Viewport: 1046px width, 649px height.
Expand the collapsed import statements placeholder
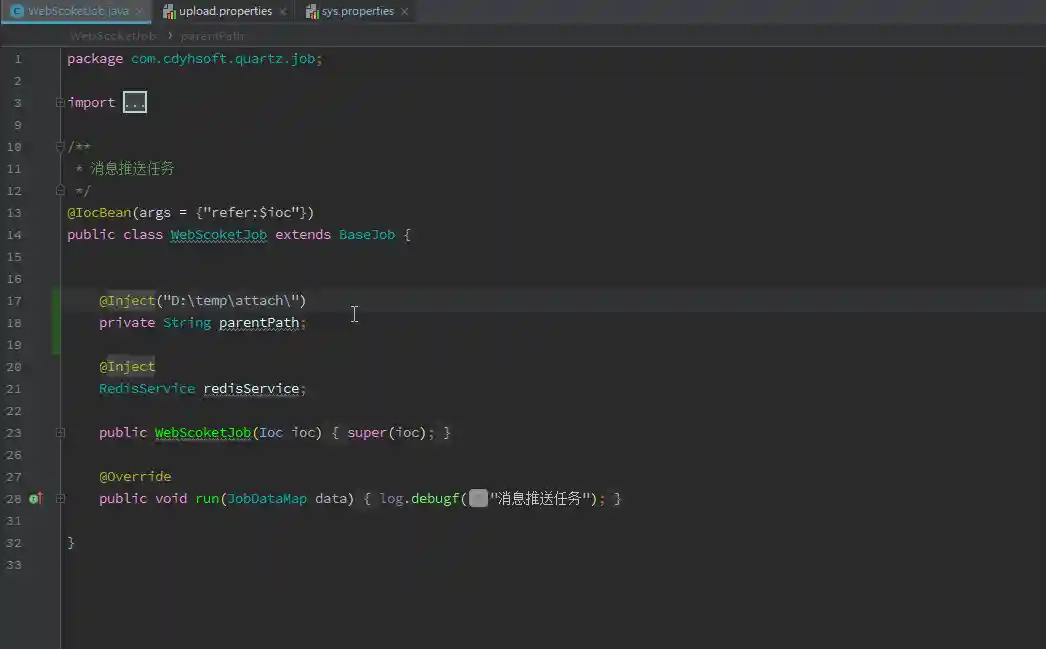pyautogui.click(x=134, y=101)
